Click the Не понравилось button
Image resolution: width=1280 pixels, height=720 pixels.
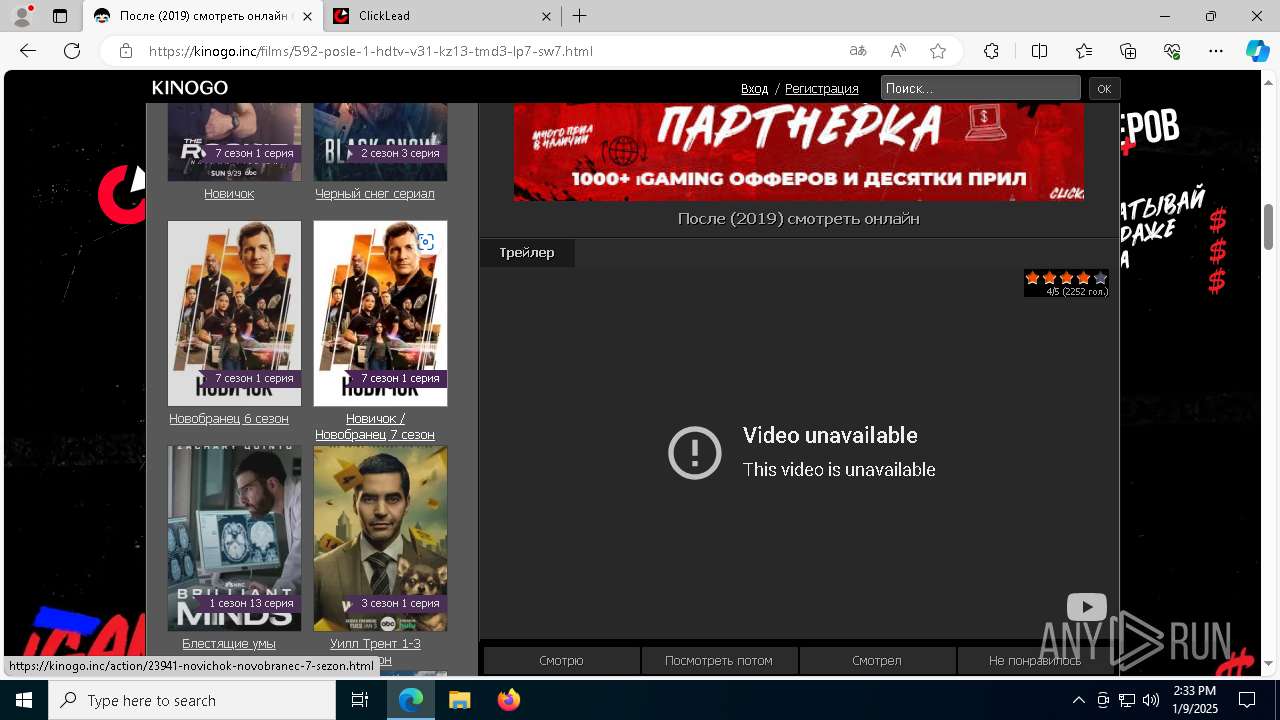click(x=1035, y=660)
